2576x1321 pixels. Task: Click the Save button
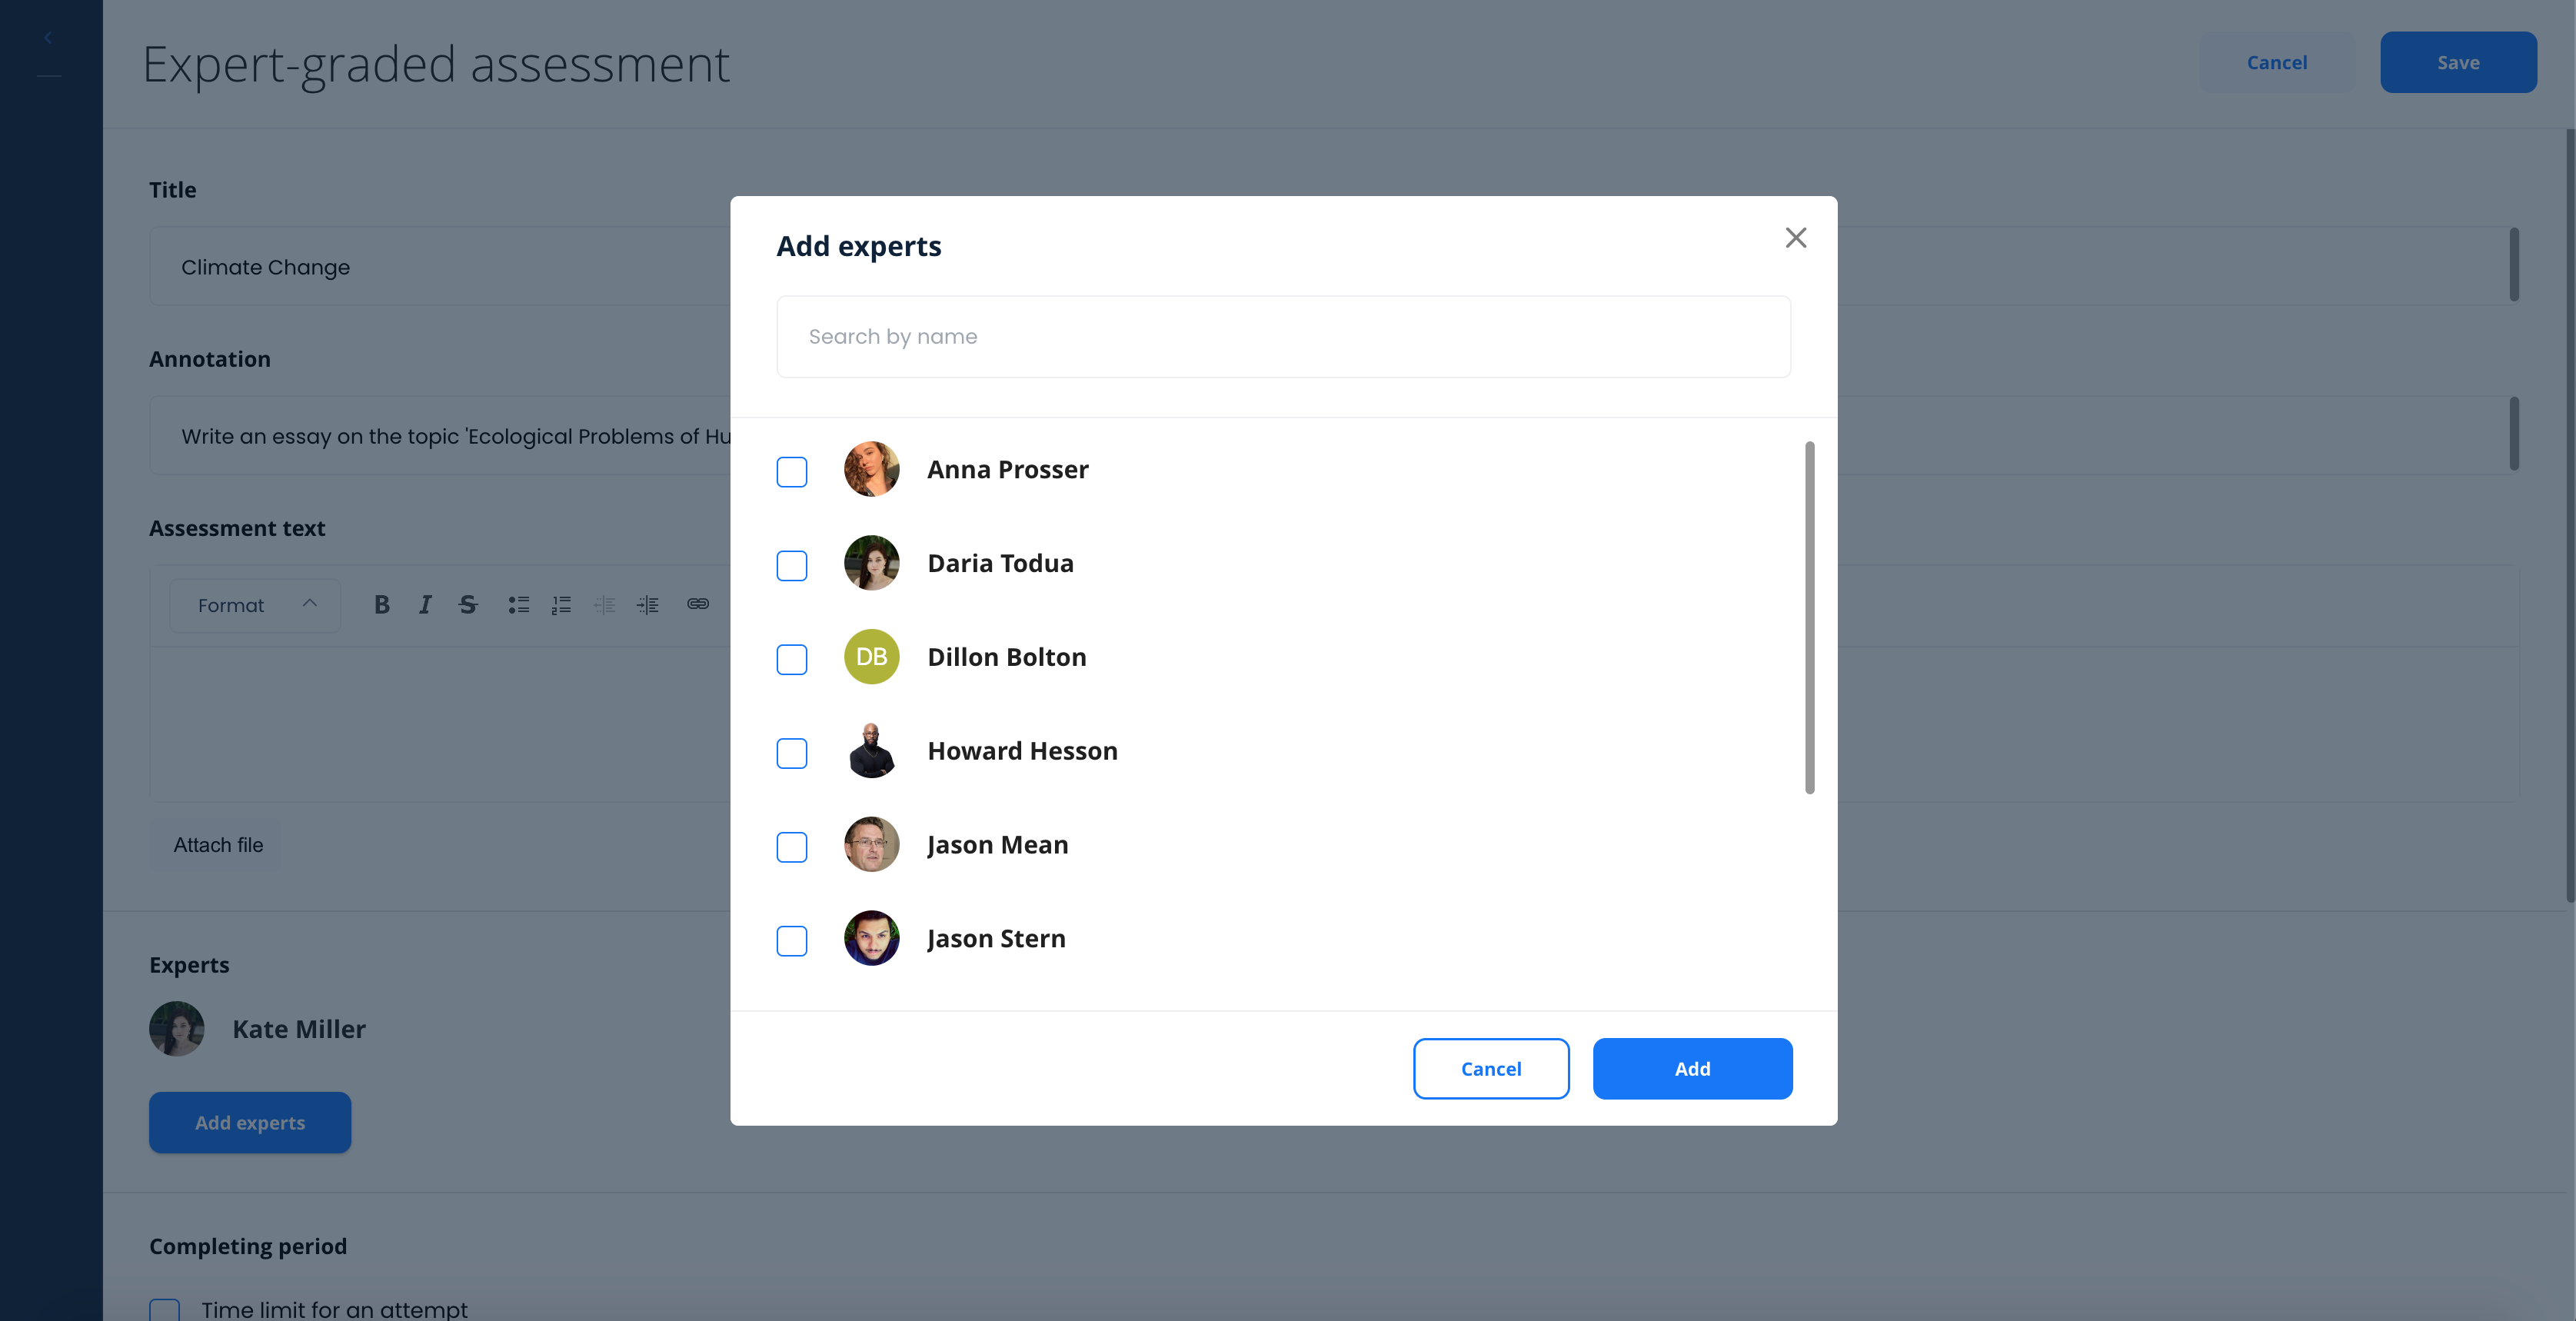[2458, 62]
